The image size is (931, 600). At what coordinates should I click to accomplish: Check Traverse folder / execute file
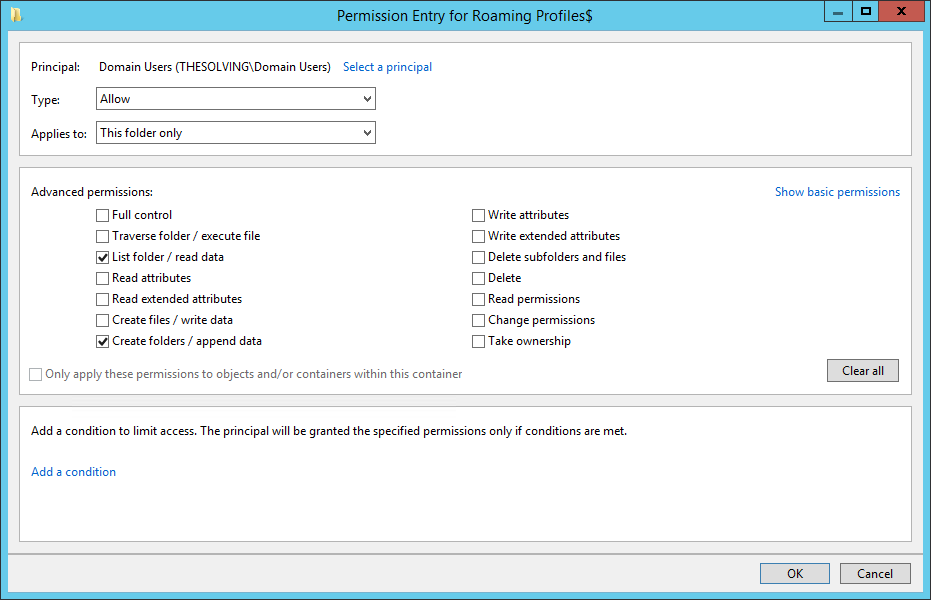[x=103, y=236]
